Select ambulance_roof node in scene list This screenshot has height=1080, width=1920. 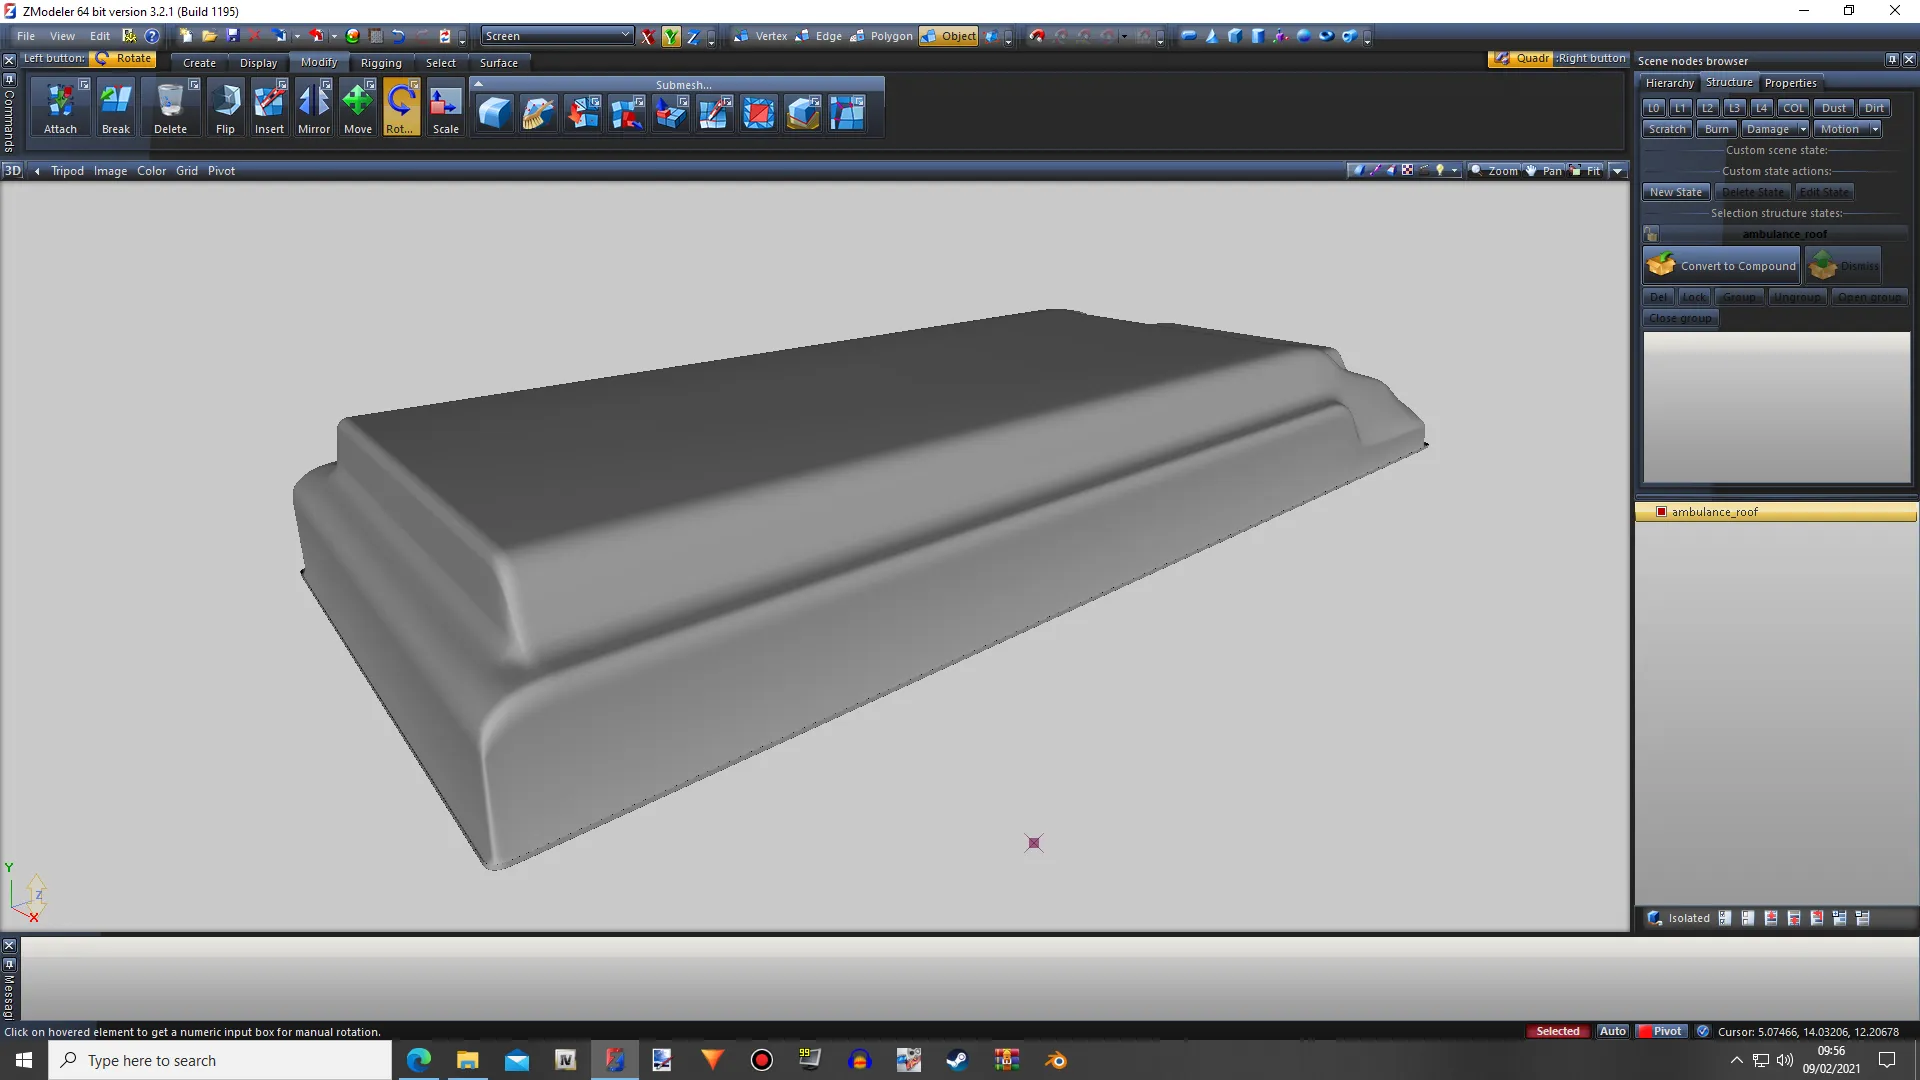[1714, 512]
